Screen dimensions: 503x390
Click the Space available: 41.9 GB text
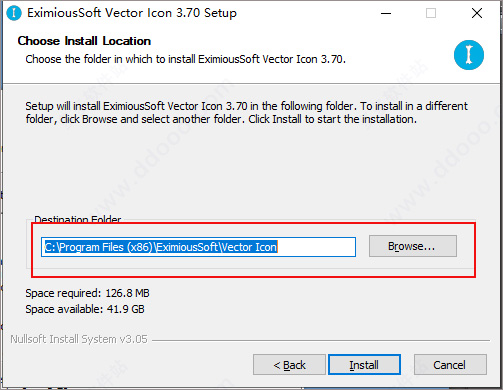click(85, 309)
